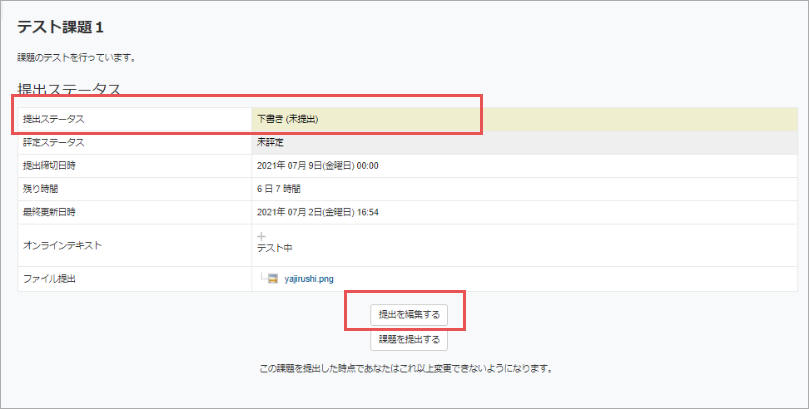This screenshot has height=409, width=809.
Task: Click the due date 2021年 07月 9日 value
Action: coord(317,165)
